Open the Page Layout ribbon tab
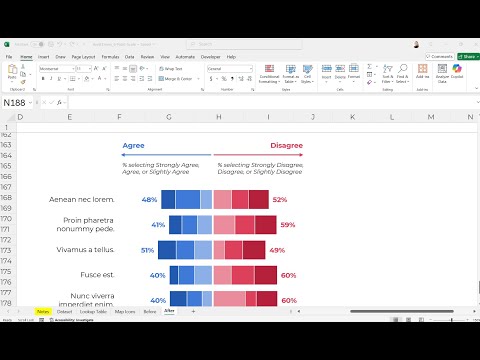 83,57
